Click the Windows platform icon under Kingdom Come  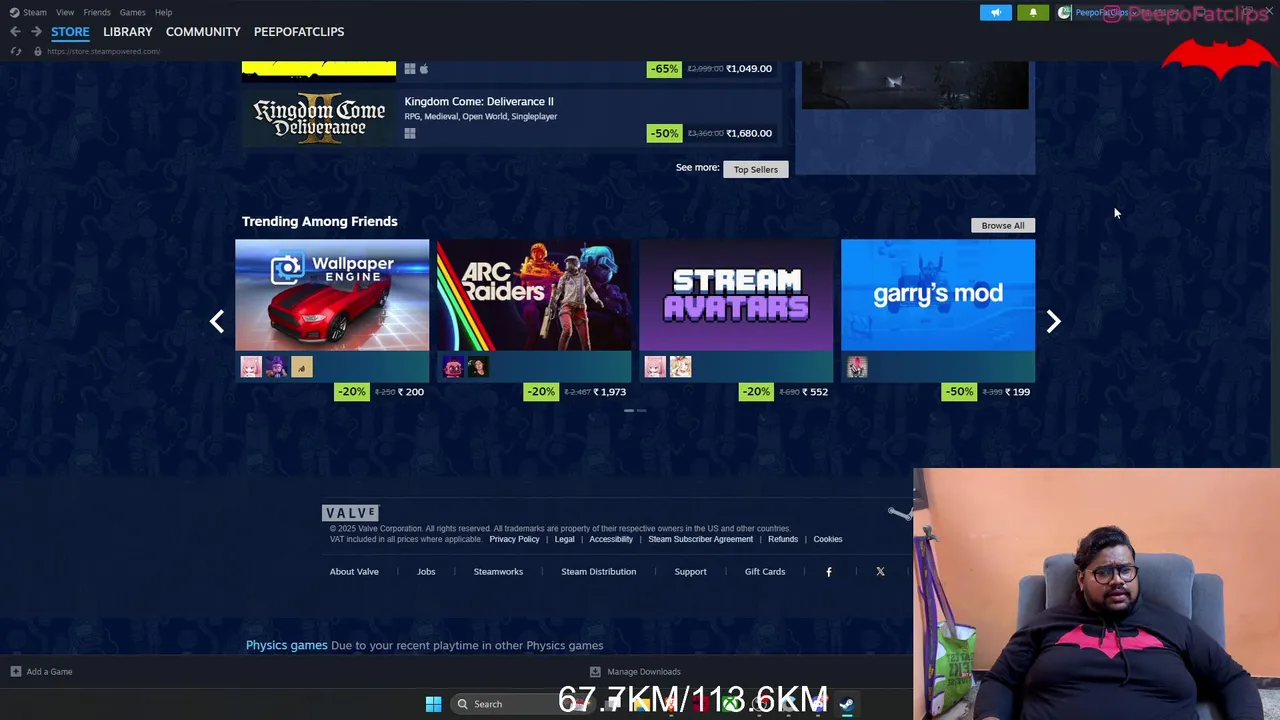(x=410, y=133)
